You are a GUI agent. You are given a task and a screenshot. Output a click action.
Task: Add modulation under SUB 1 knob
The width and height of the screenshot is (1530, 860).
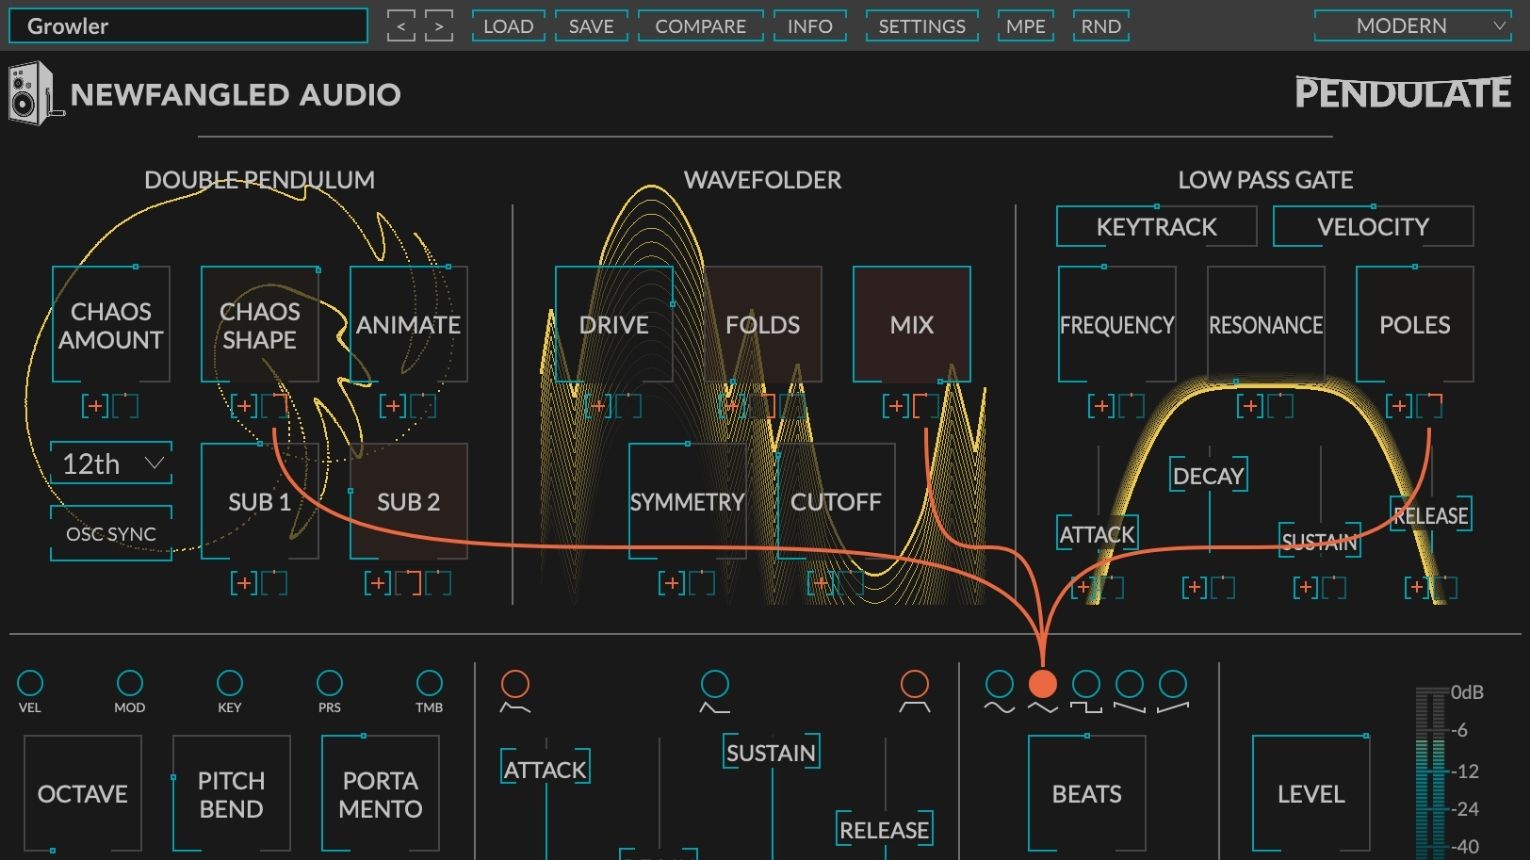click(243, 583)
